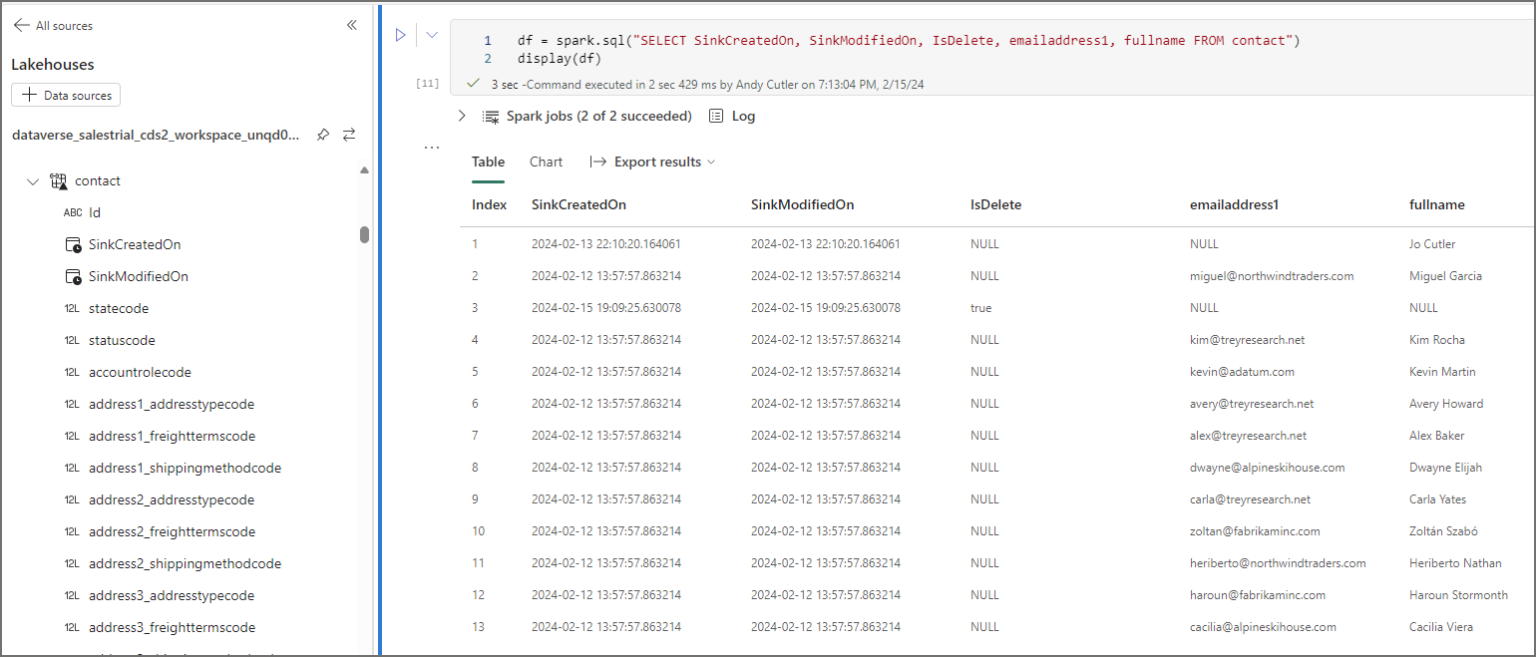Run the notebook cell with the play icon

[401, 34]
